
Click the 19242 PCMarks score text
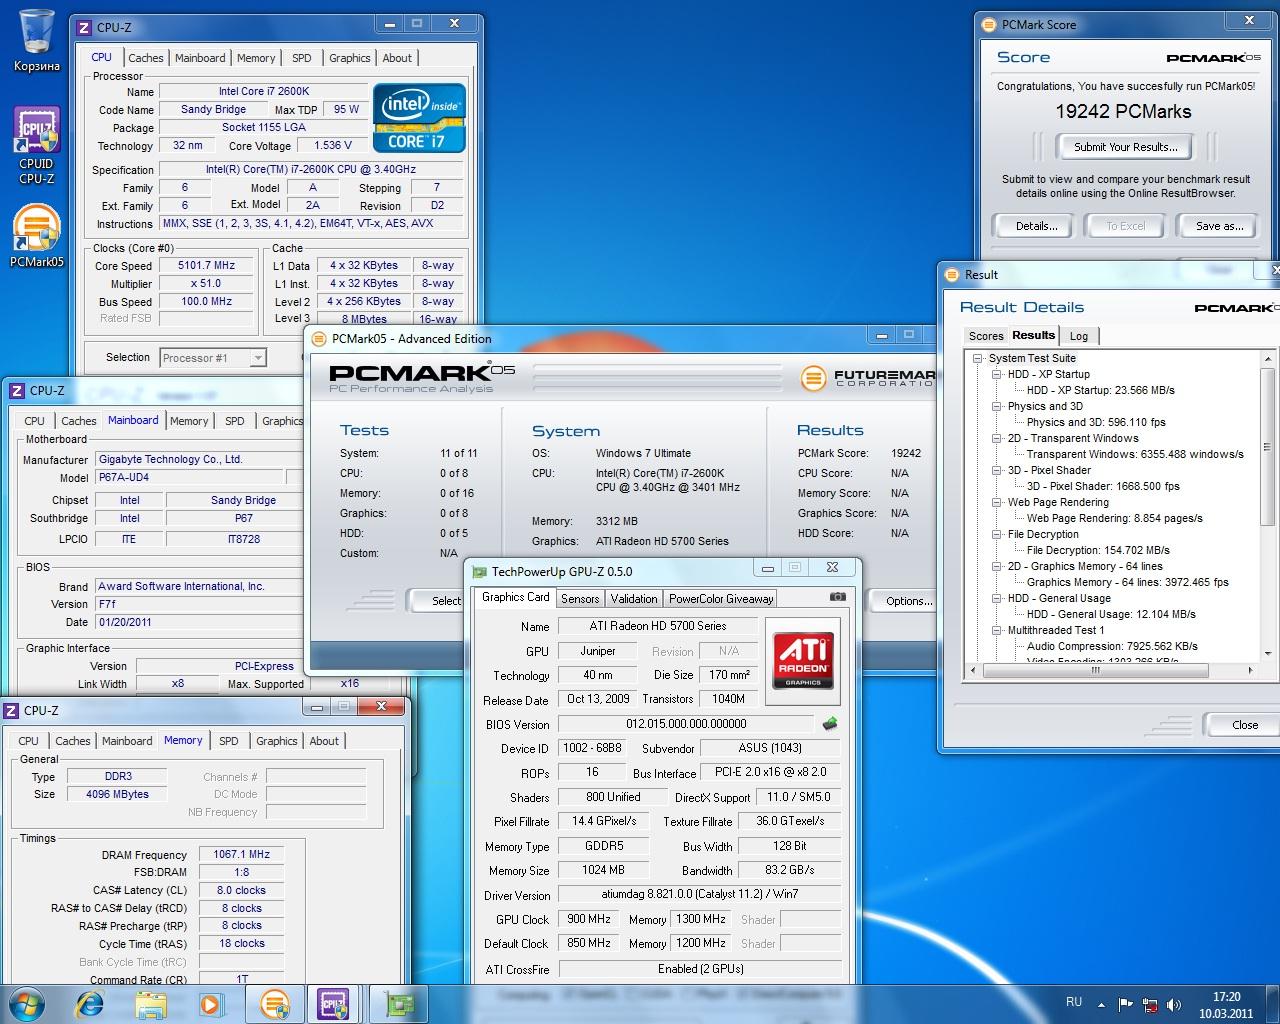point(1123,112)
